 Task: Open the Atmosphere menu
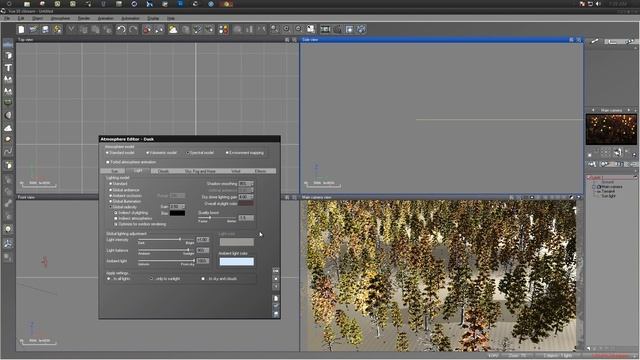click(x=60, y=18)
